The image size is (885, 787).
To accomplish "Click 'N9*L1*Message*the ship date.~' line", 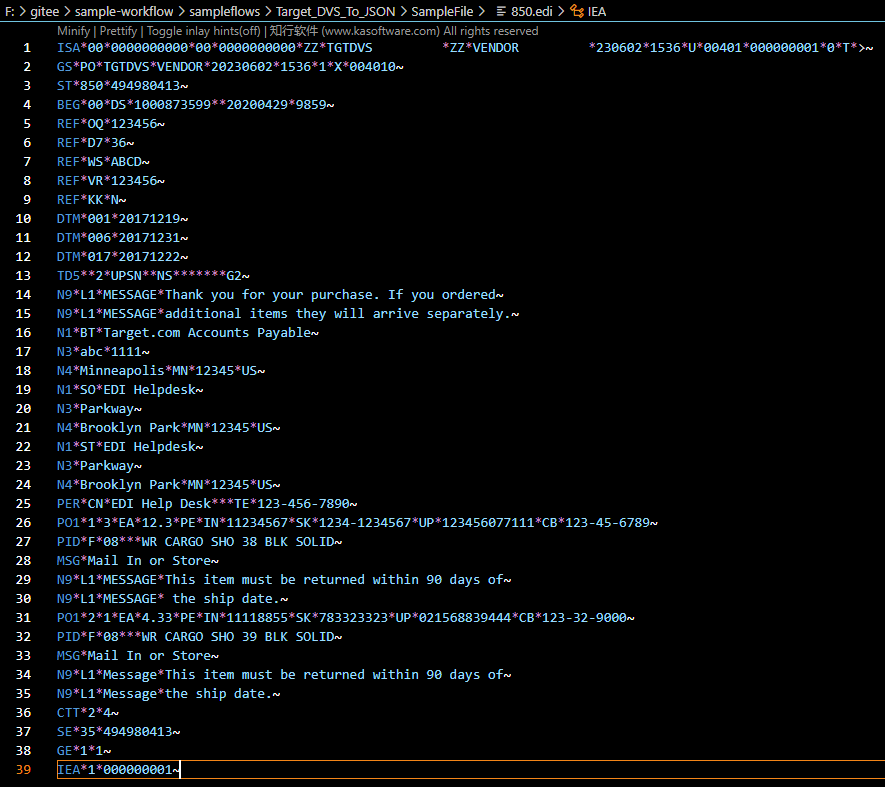I will tap(169, 694).
